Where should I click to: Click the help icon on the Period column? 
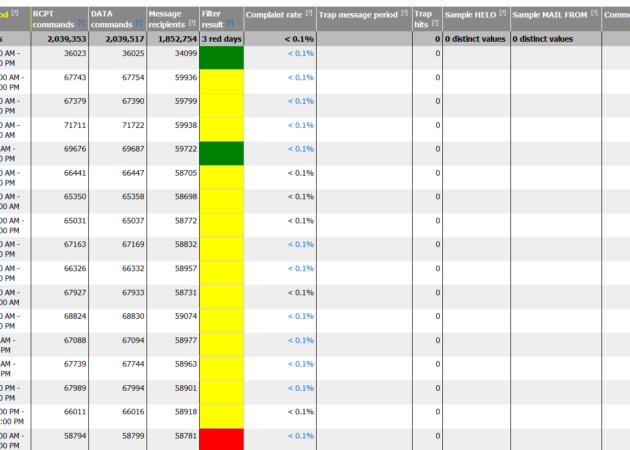[15, 13]
